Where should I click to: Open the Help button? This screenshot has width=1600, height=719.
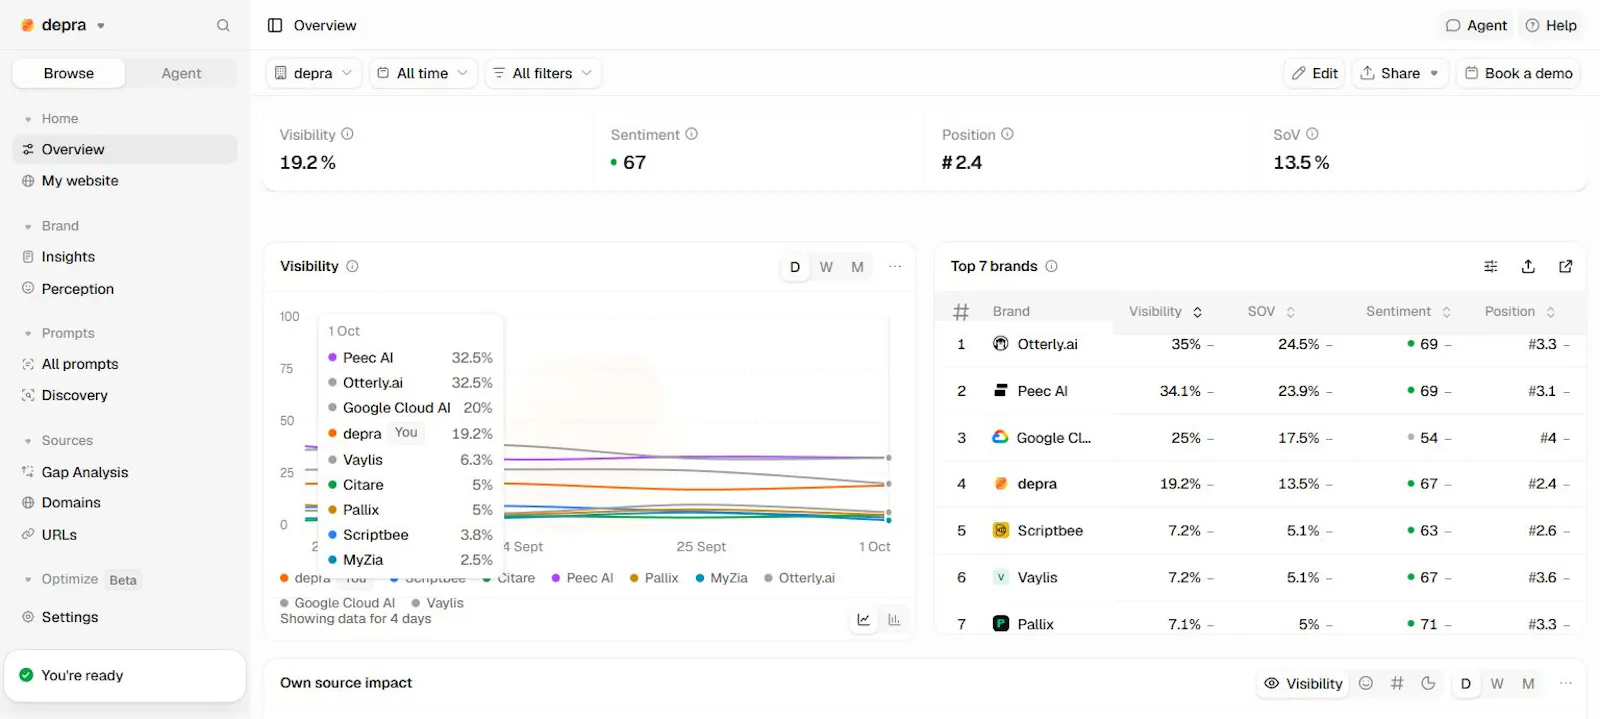pyautogui.click(x=1551, y=25)
